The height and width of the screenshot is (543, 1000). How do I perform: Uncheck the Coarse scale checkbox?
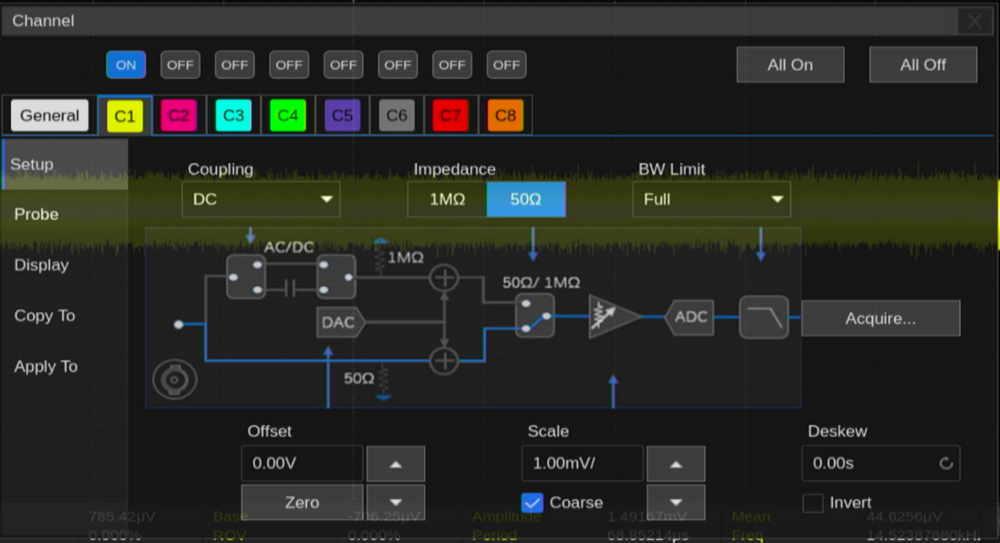click(x=533, y=502)
